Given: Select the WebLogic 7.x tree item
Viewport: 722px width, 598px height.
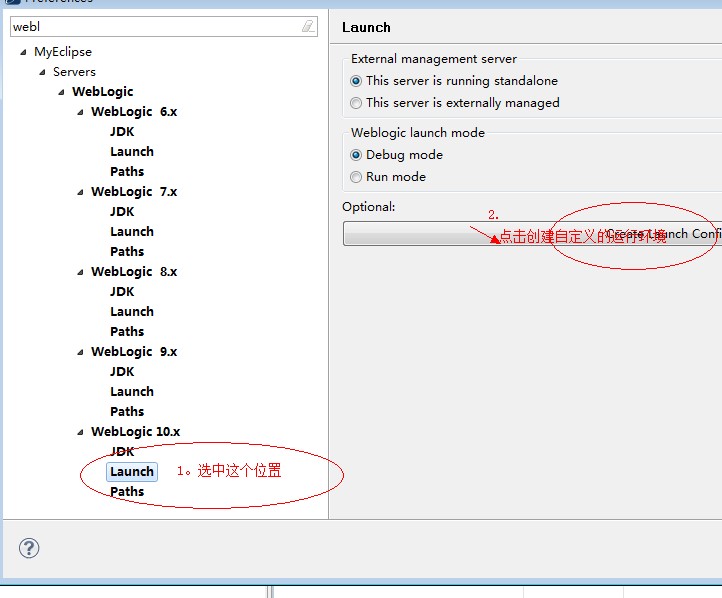Looking at the screenshot, I should [134, 192].
